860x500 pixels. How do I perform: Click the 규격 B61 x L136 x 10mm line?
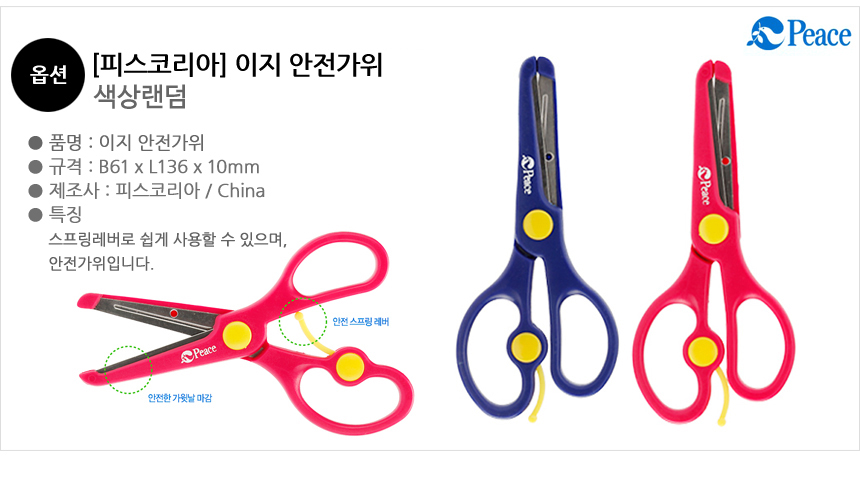click(x=144, y=167)
